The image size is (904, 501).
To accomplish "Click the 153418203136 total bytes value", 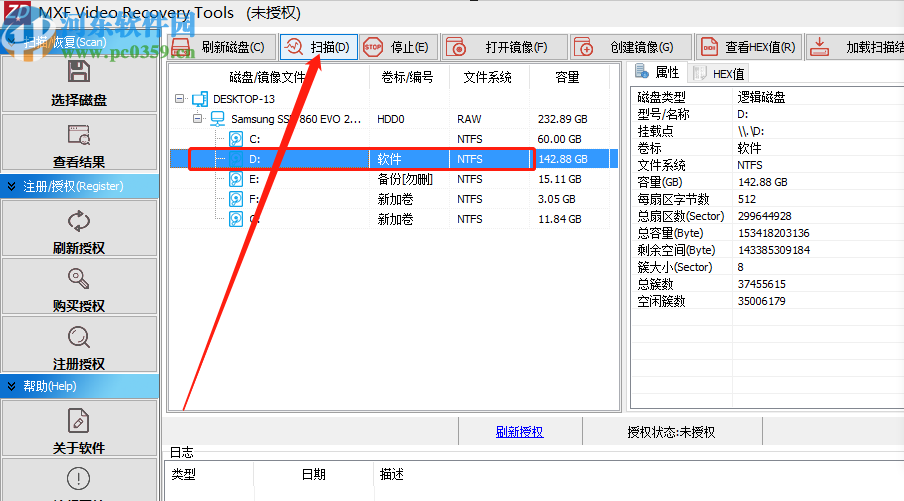I will (774, 233).
